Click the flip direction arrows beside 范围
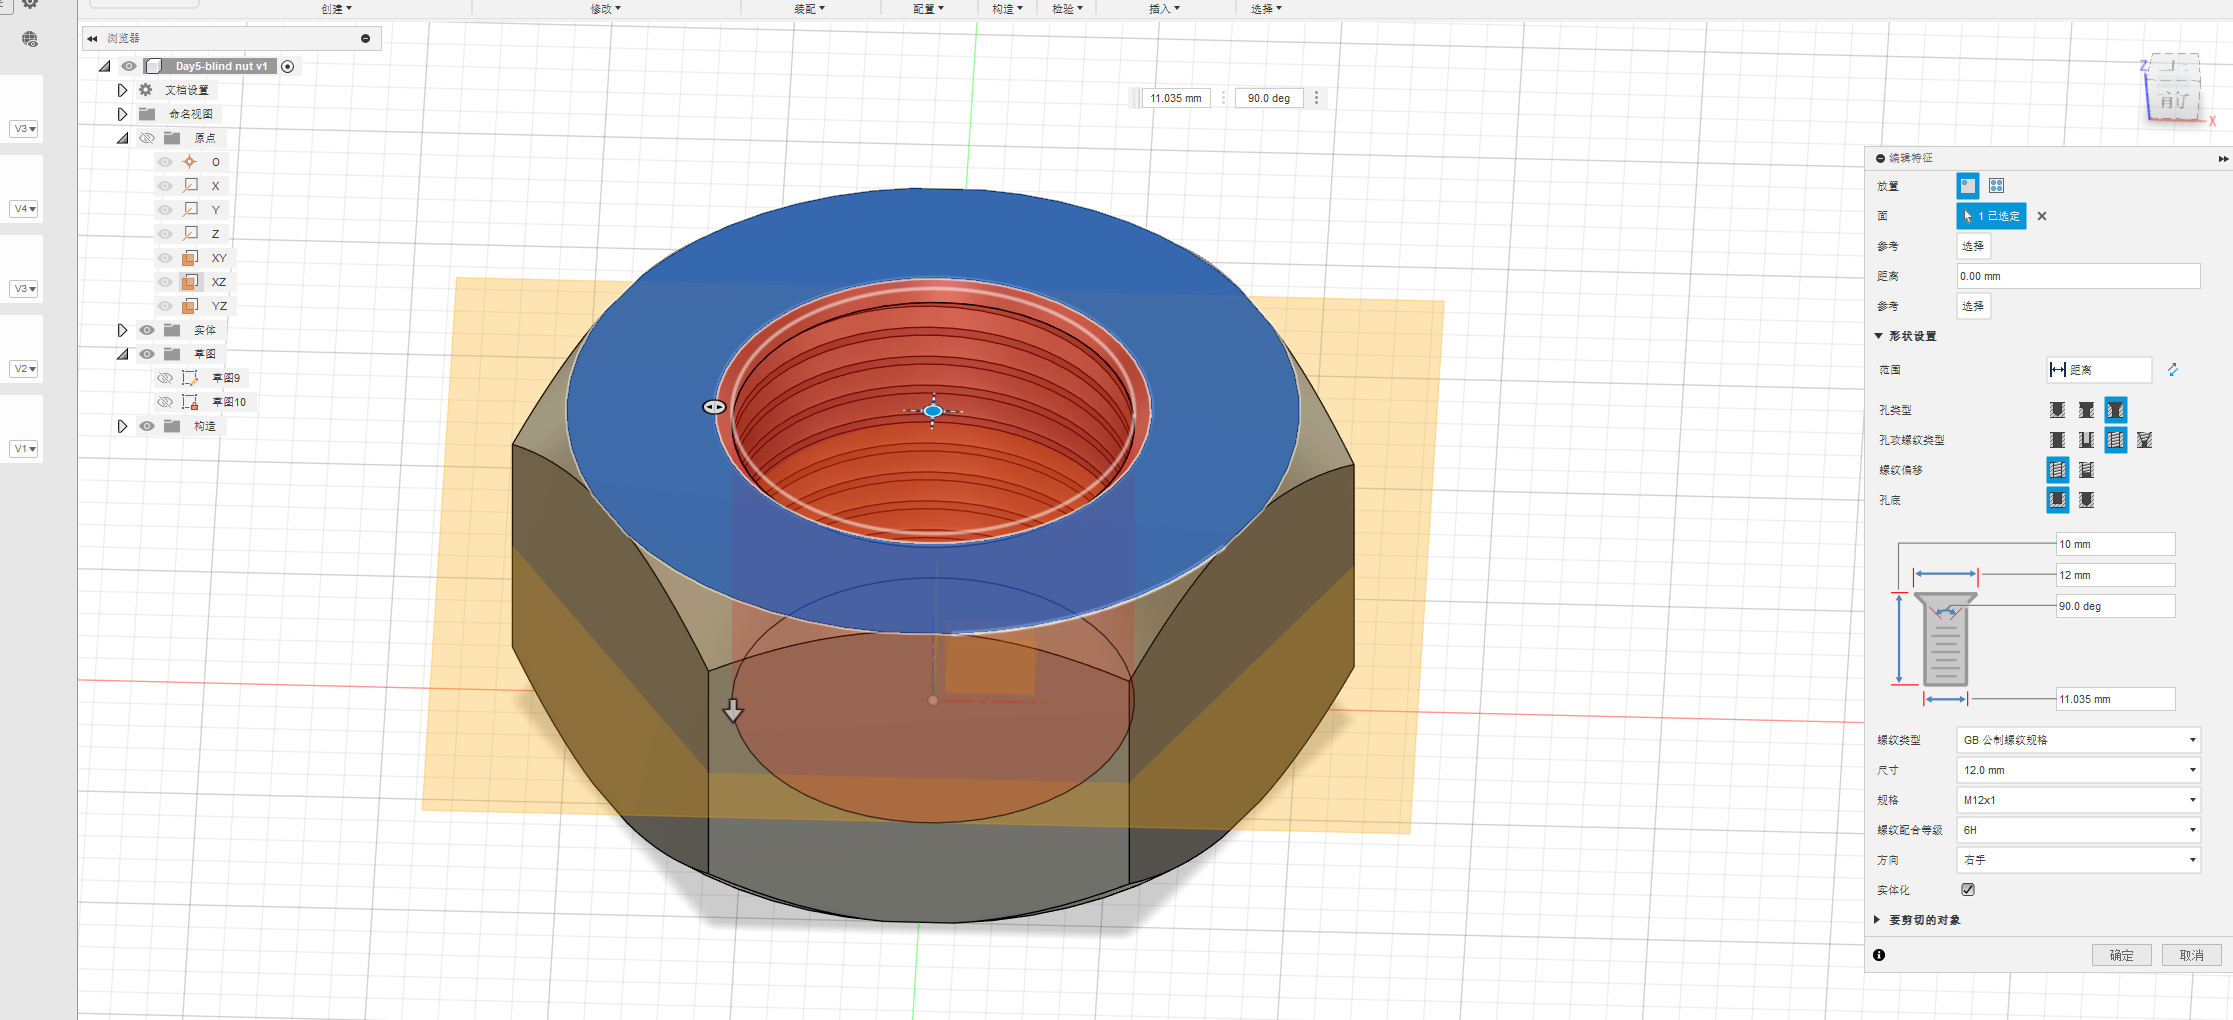The image size is (2233, 1020). click(x=2173, y=370)
